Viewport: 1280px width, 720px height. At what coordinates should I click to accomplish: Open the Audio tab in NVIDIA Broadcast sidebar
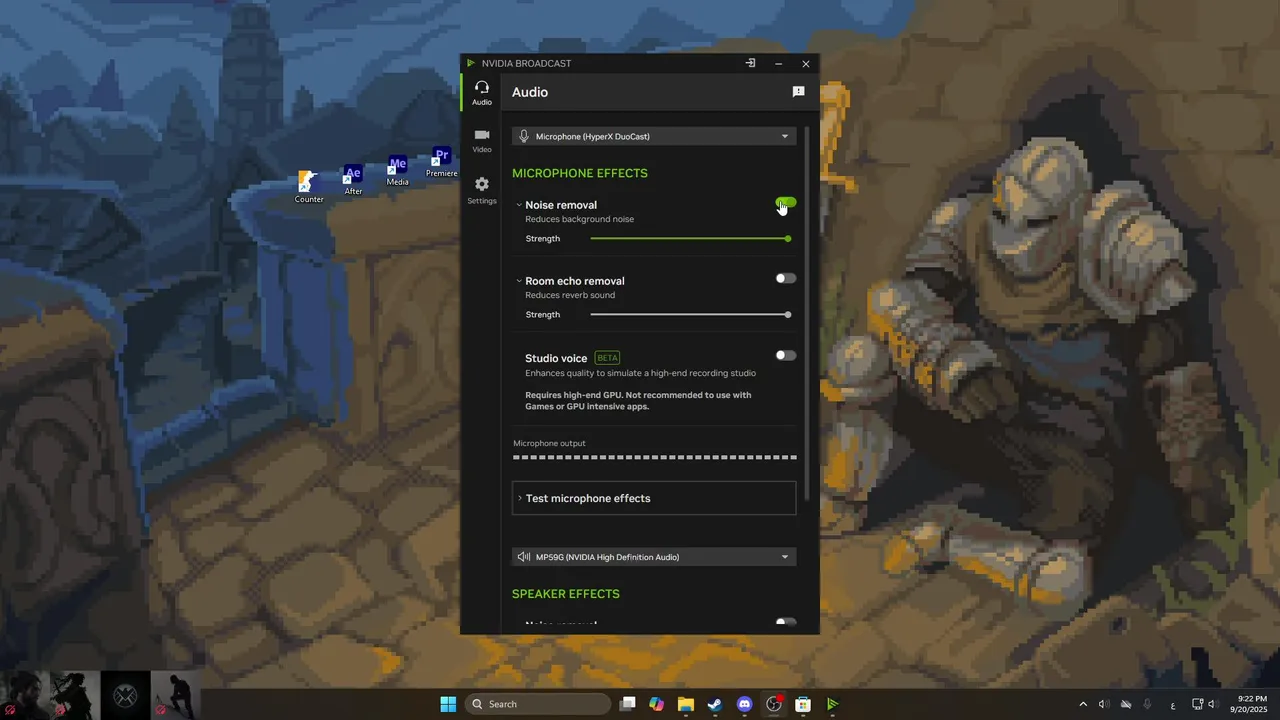coord(482,93)
